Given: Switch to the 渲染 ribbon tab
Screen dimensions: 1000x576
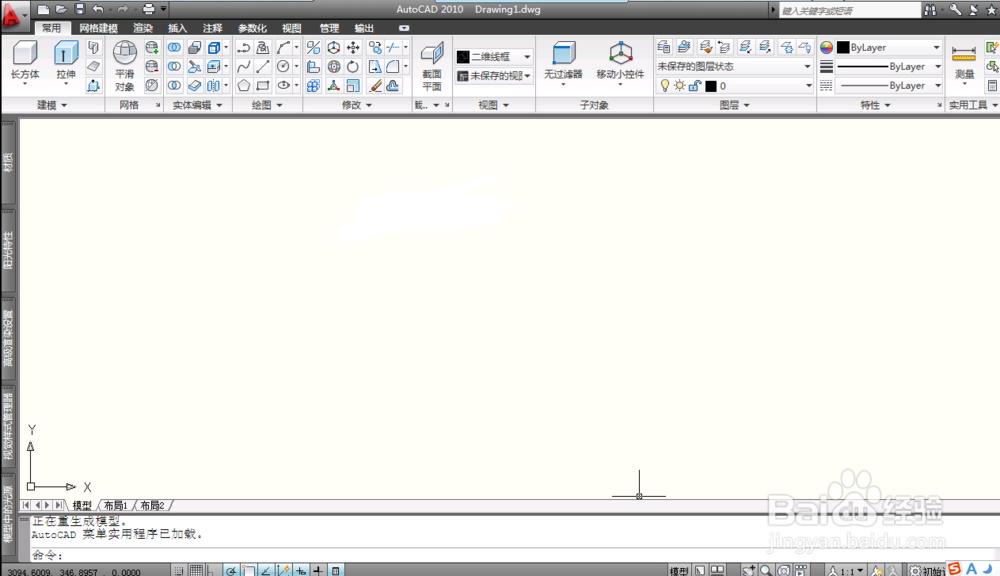Looking at the screenshot, I should point(143,28).
